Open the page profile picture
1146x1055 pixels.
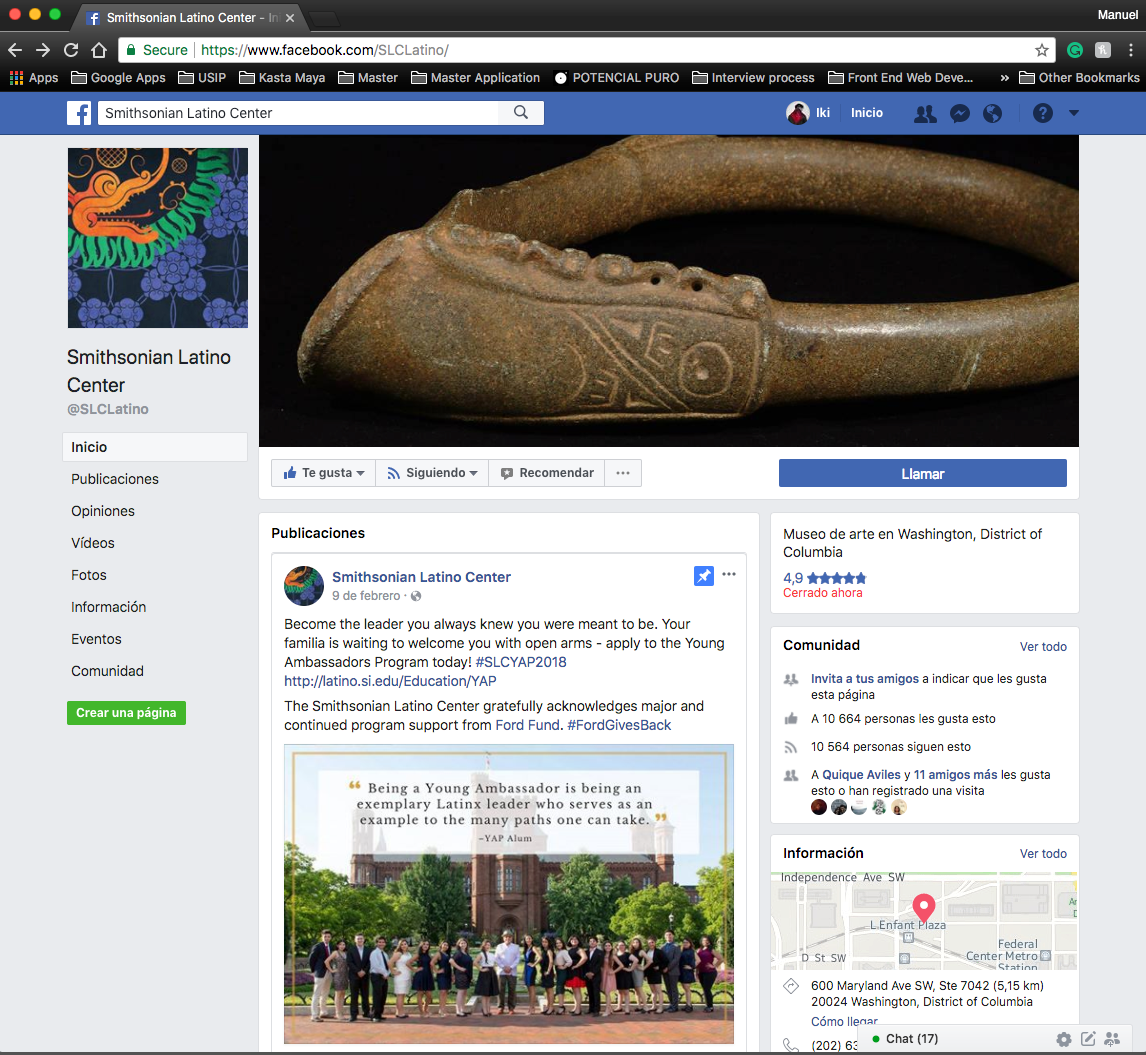[158, 238]
